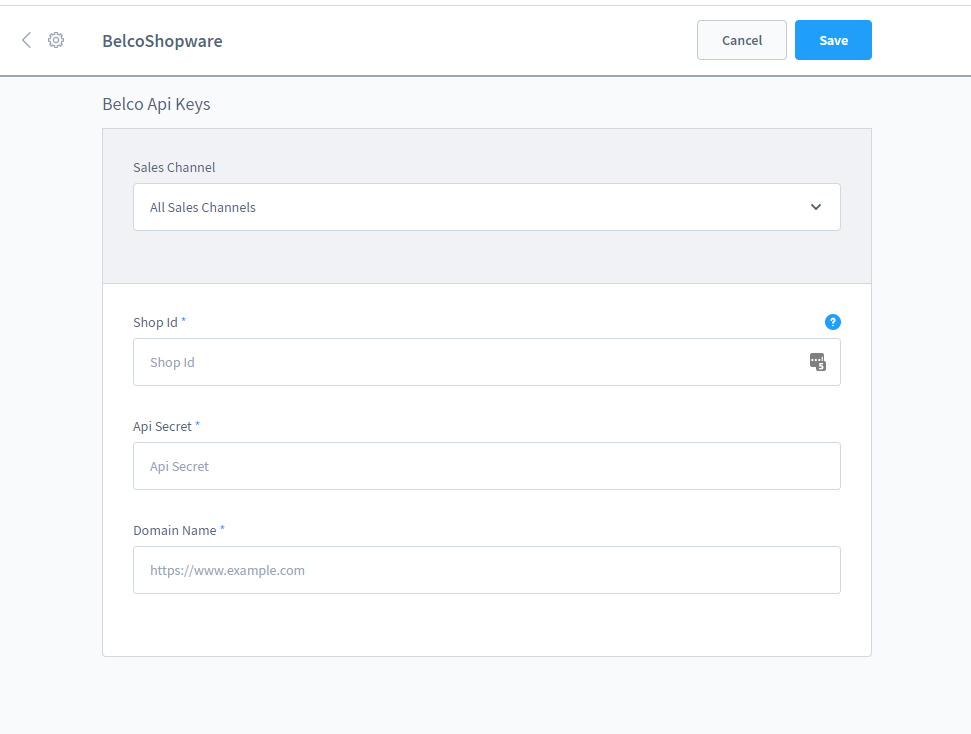Viewport: 971px width, 734px height.
Task: Click the BelcoShopware page title
Action: tap(162, 41)
